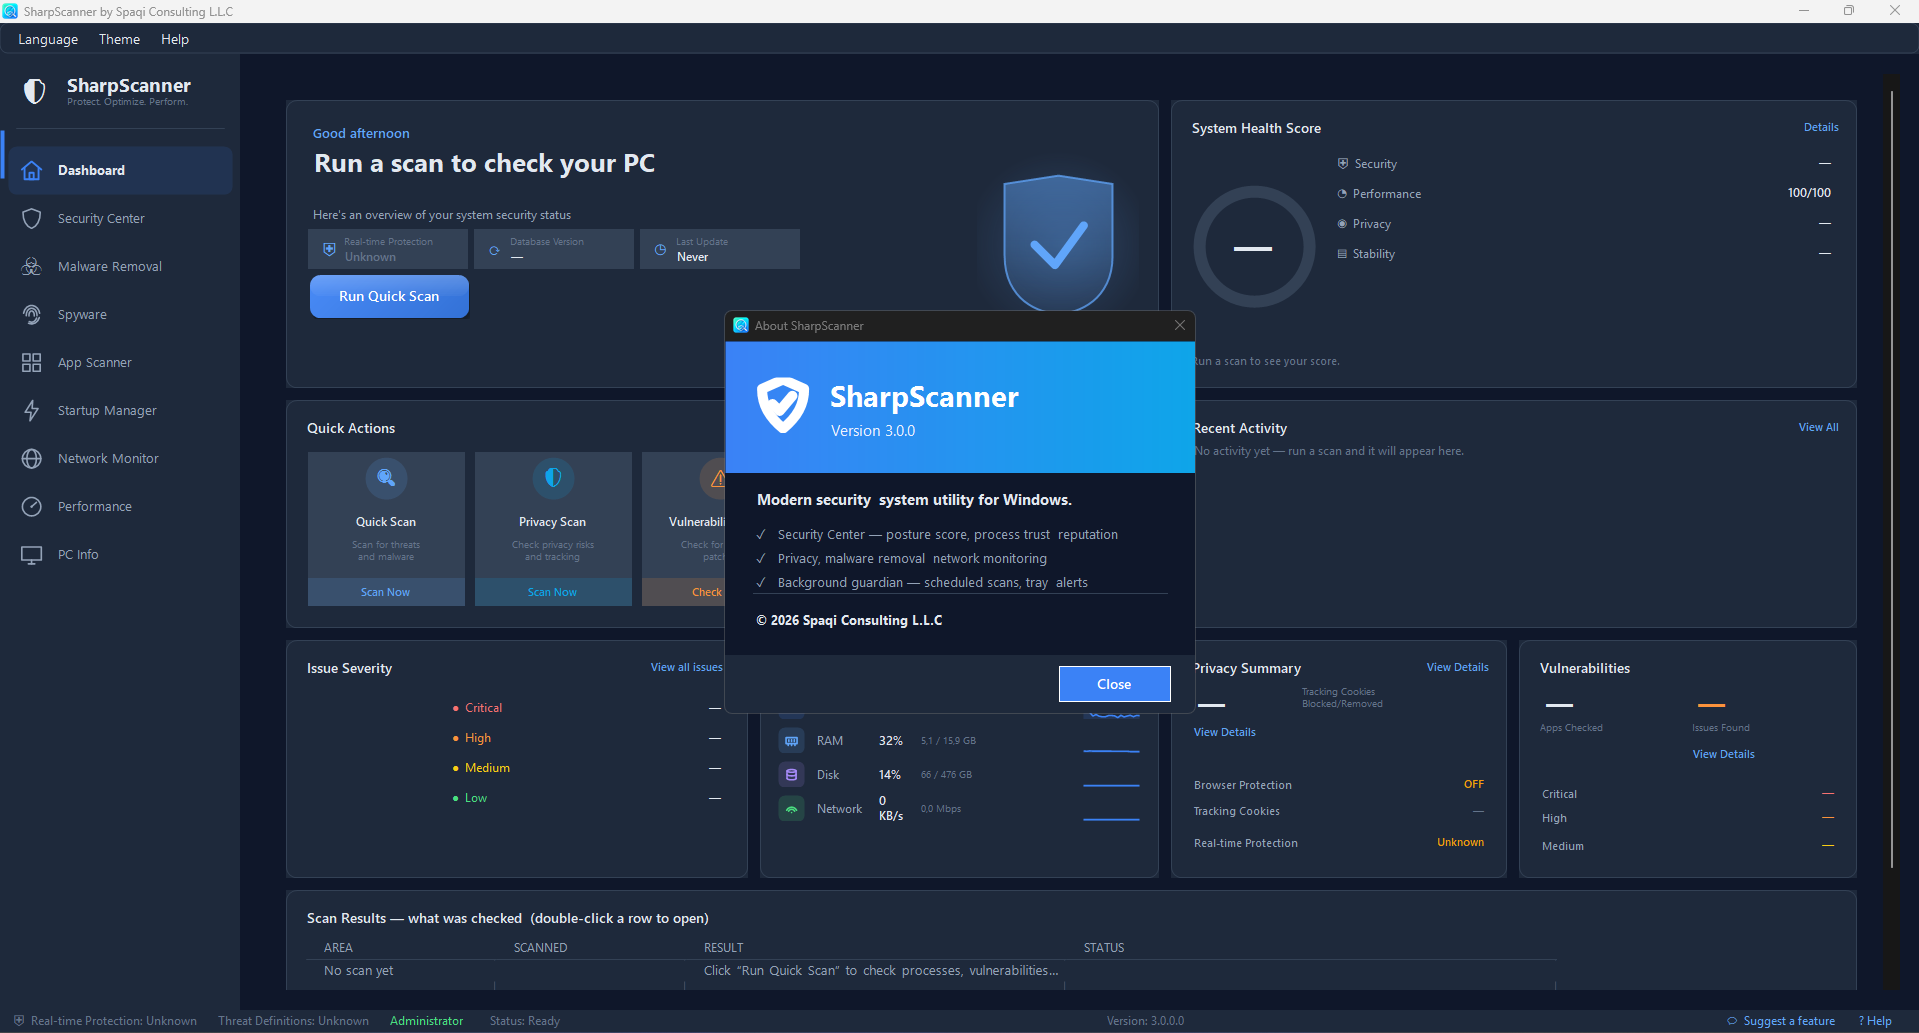Click the Administrator label in status bar

pyautogui.click(x=426, y=1021)
